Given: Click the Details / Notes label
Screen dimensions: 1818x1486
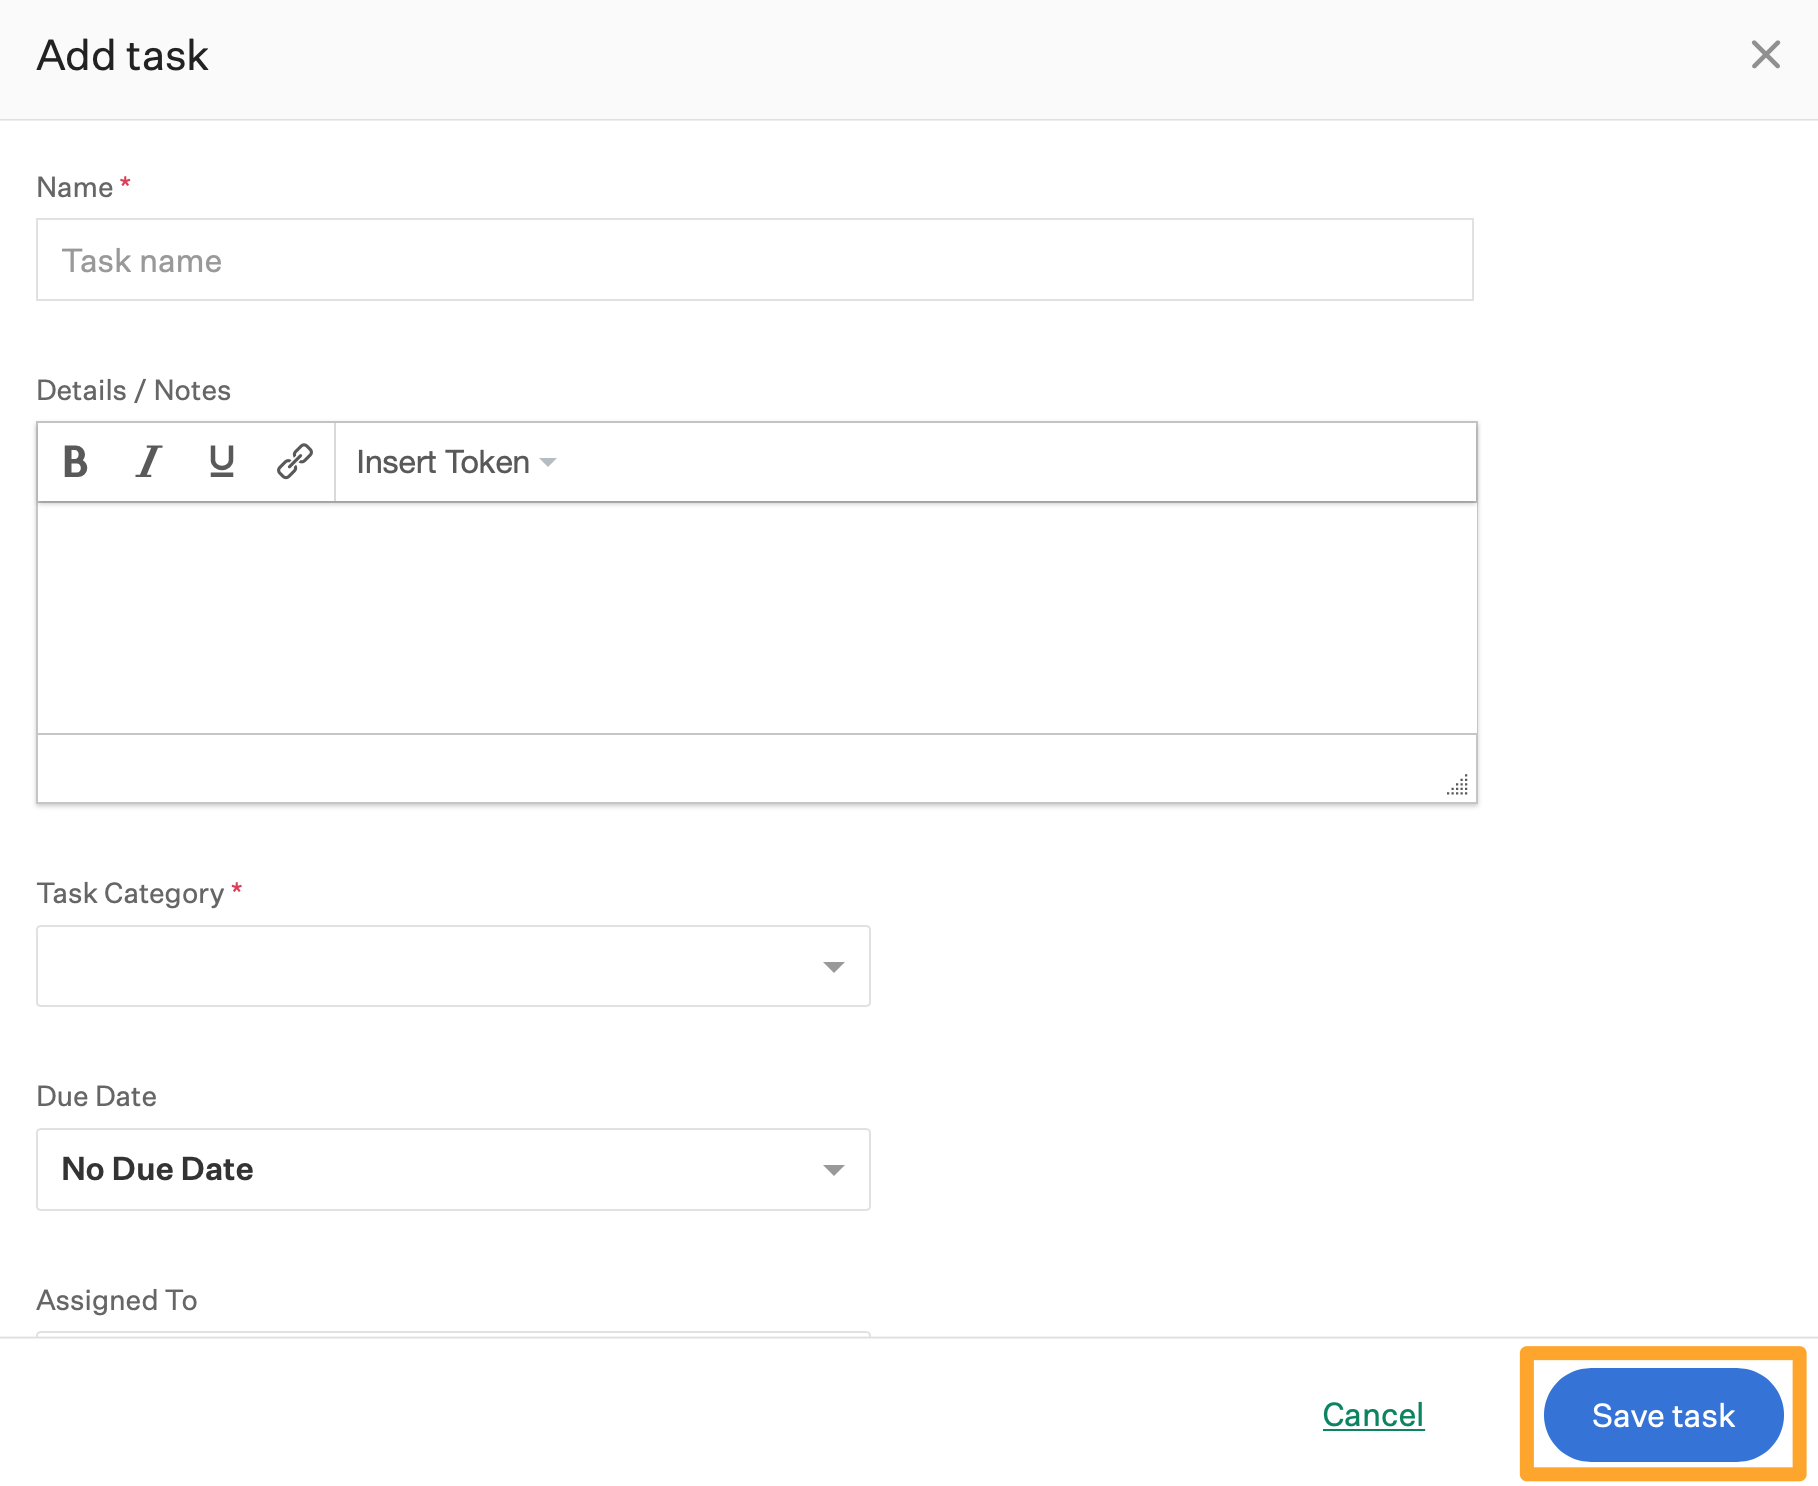Looking at the screenshot, I should click(x=133, y=390).
